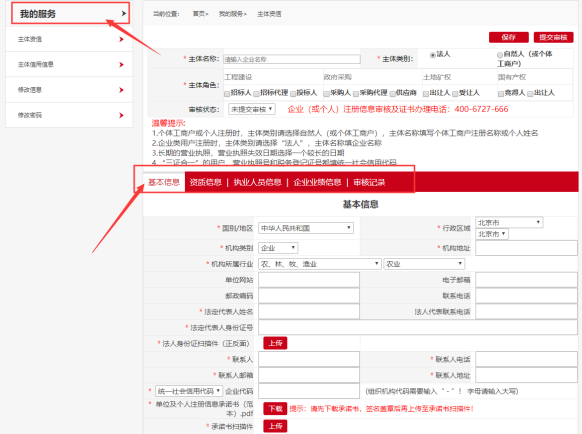Switch to the 执业人员信息 tab
582x434 pixels.
[x=257, y=182]
